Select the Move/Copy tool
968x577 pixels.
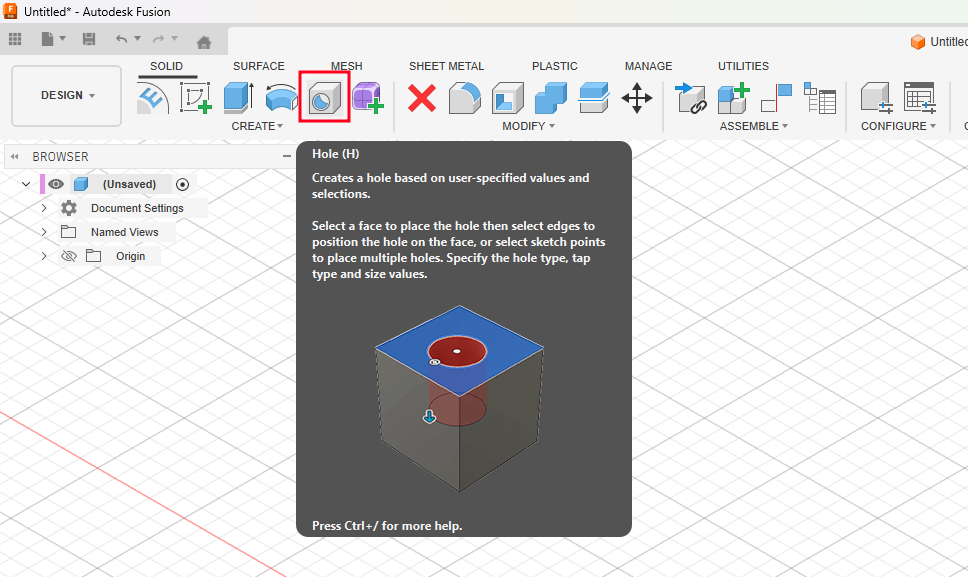click(637, 98)
